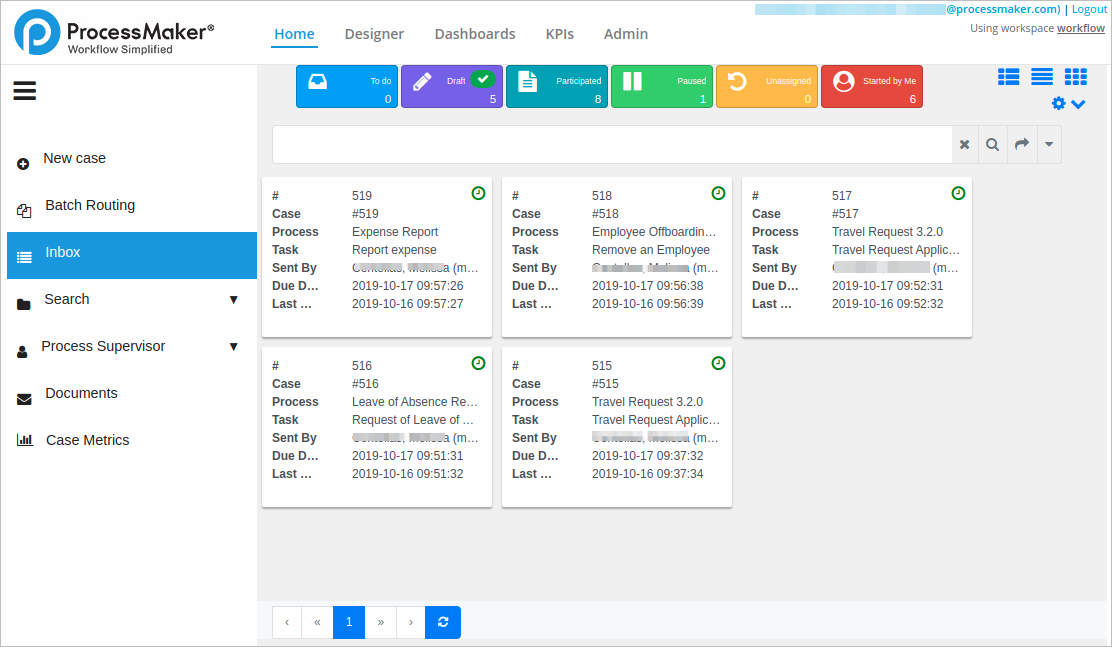Expand the Search sidebar submenu
The width and height of the screenshot is (1112, 647).
[233, 300]
